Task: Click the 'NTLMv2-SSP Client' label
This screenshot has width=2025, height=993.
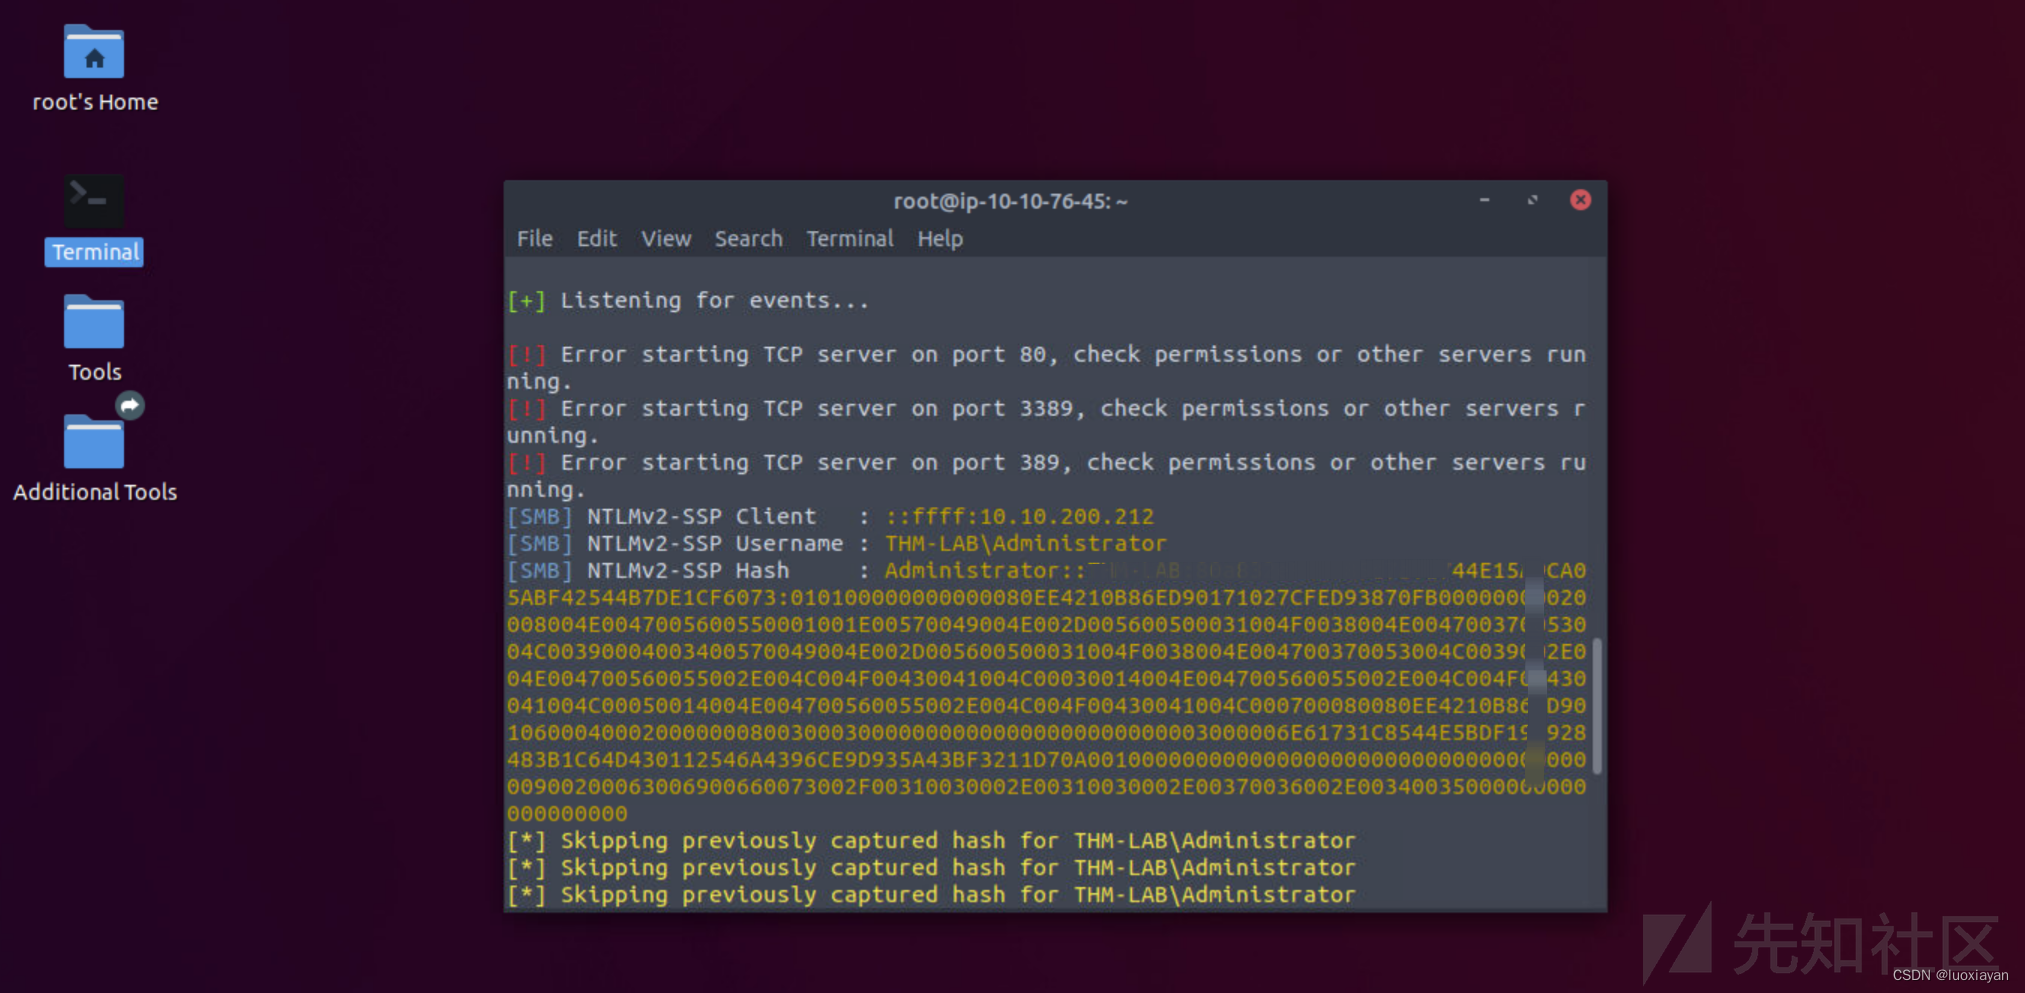Action: tap(701, 516)
